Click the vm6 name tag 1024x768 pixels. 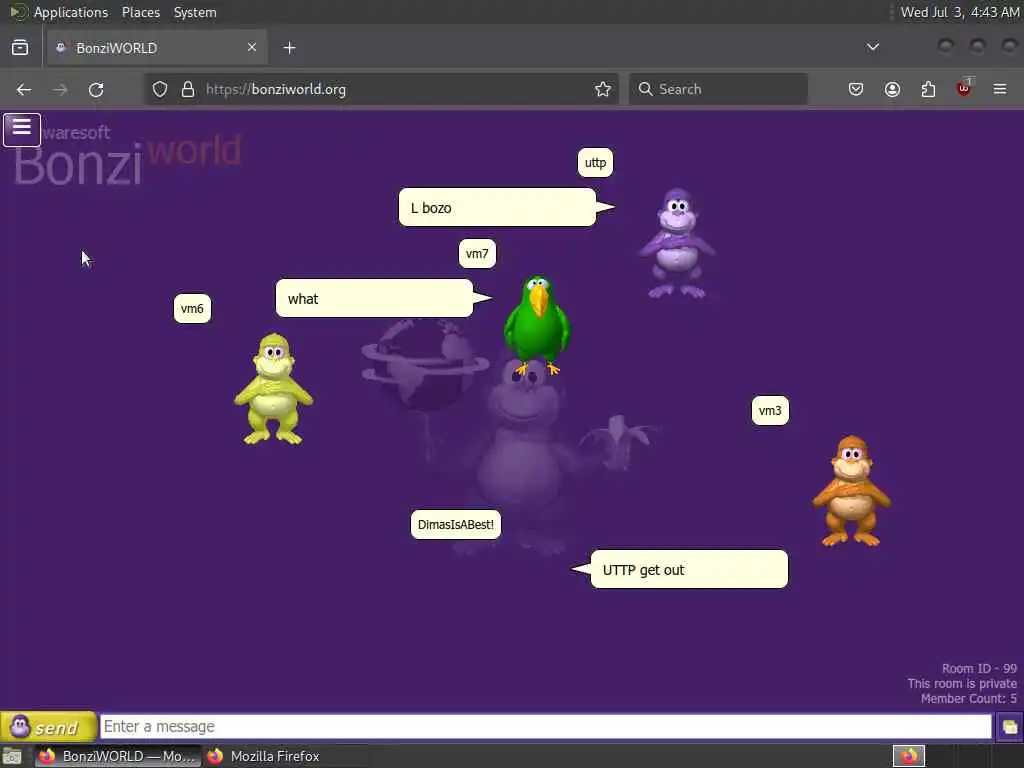192,308
